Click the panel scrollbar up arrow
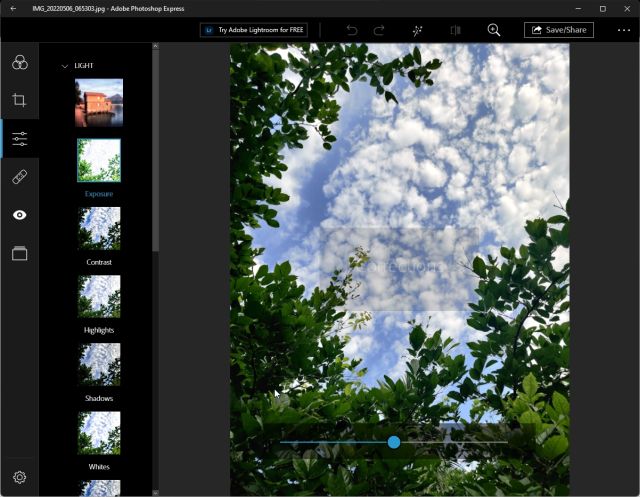 point(156,46)
